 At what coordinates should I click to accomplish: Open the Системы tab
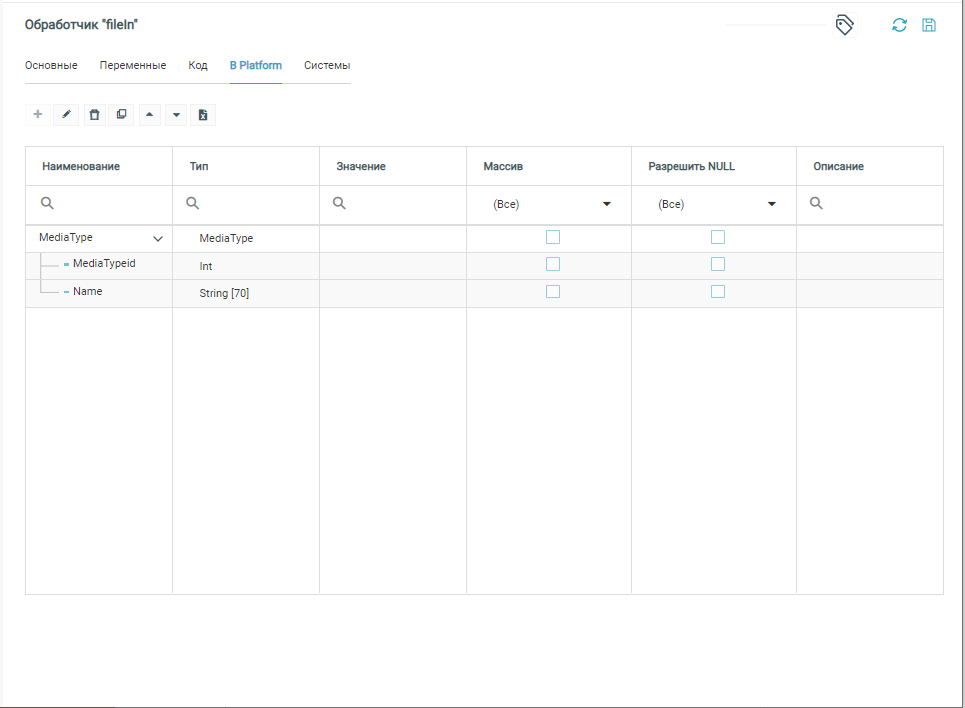point(327,66)
